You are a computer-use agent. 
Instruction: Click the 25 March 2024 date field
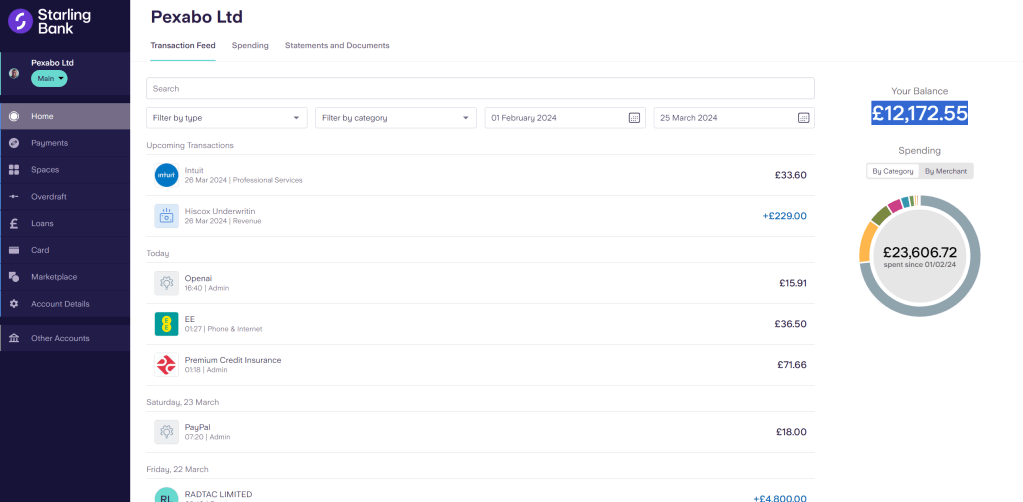[x=734, y=118]
